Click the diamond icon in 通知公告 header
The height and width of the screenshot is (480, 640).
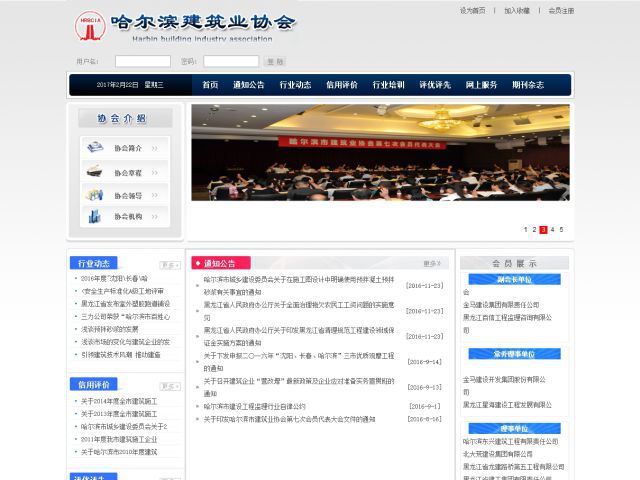(198, 264)
